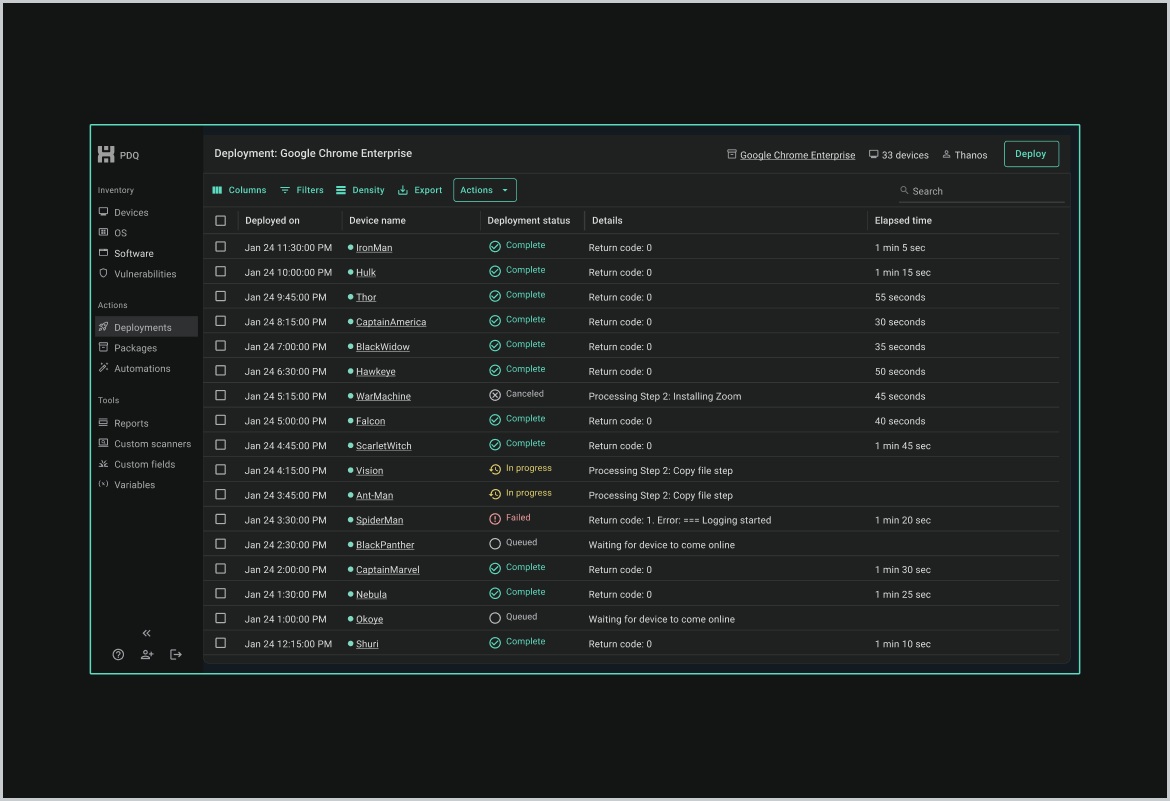Click the Deploy button
Screen dimensions: 1170x801
tap(1030, 154)
